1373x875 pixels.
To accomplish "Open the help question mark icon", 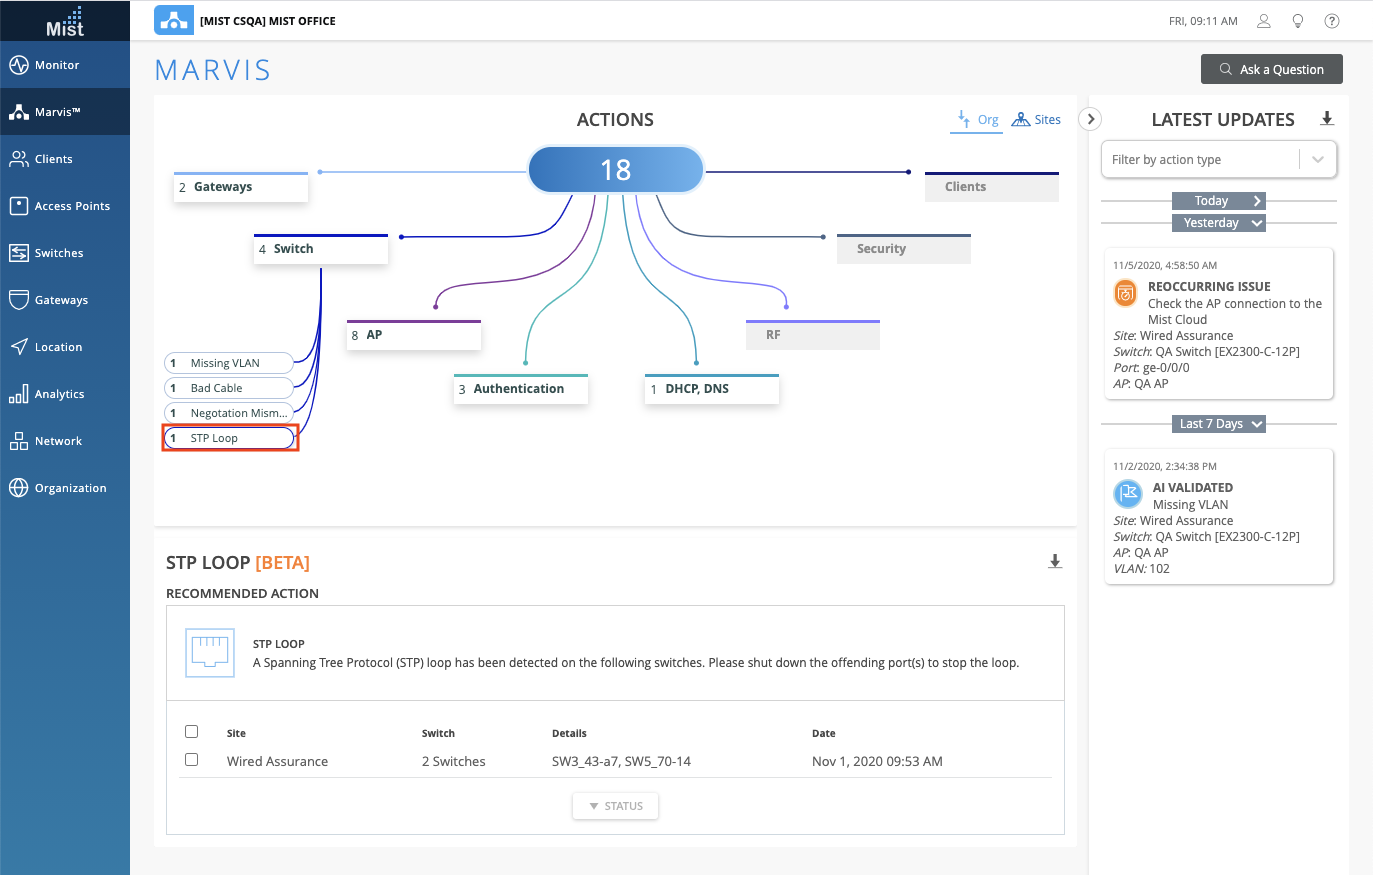I will [1332, 21].
